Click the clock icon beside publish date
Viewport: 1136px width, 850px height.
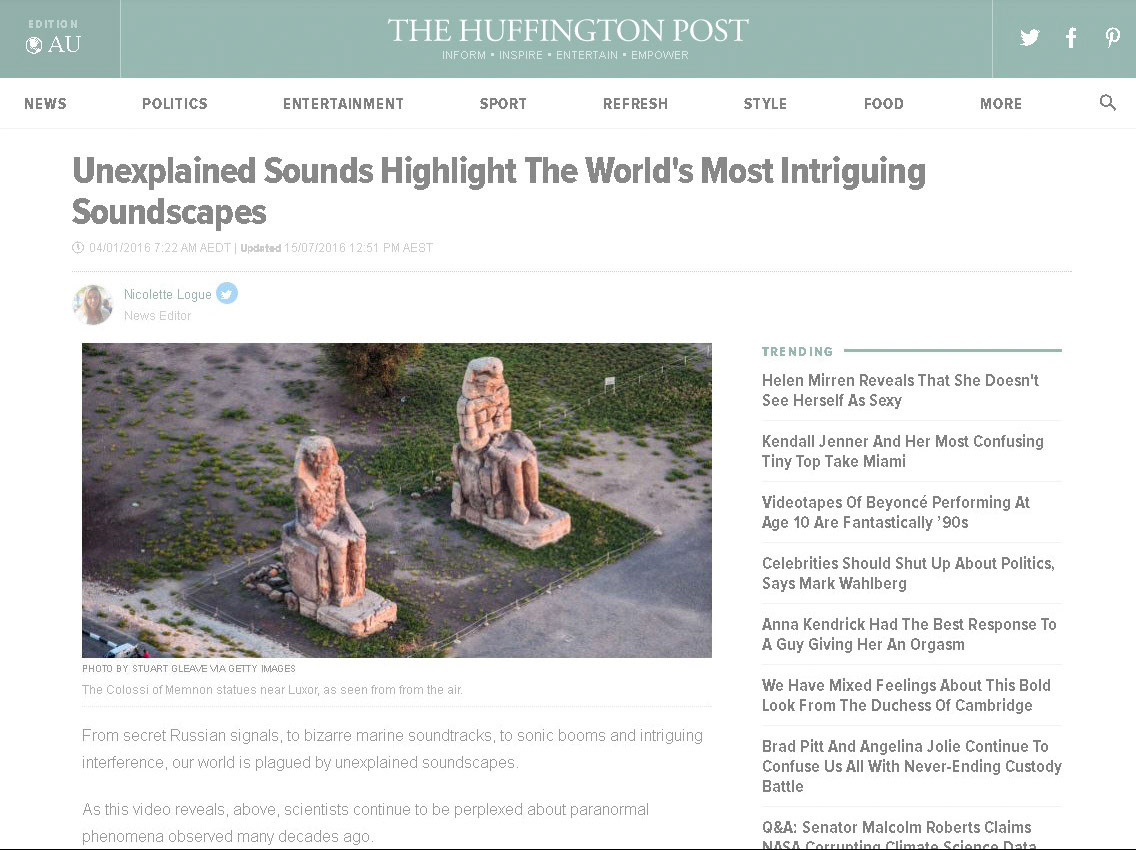click(78, 248)
